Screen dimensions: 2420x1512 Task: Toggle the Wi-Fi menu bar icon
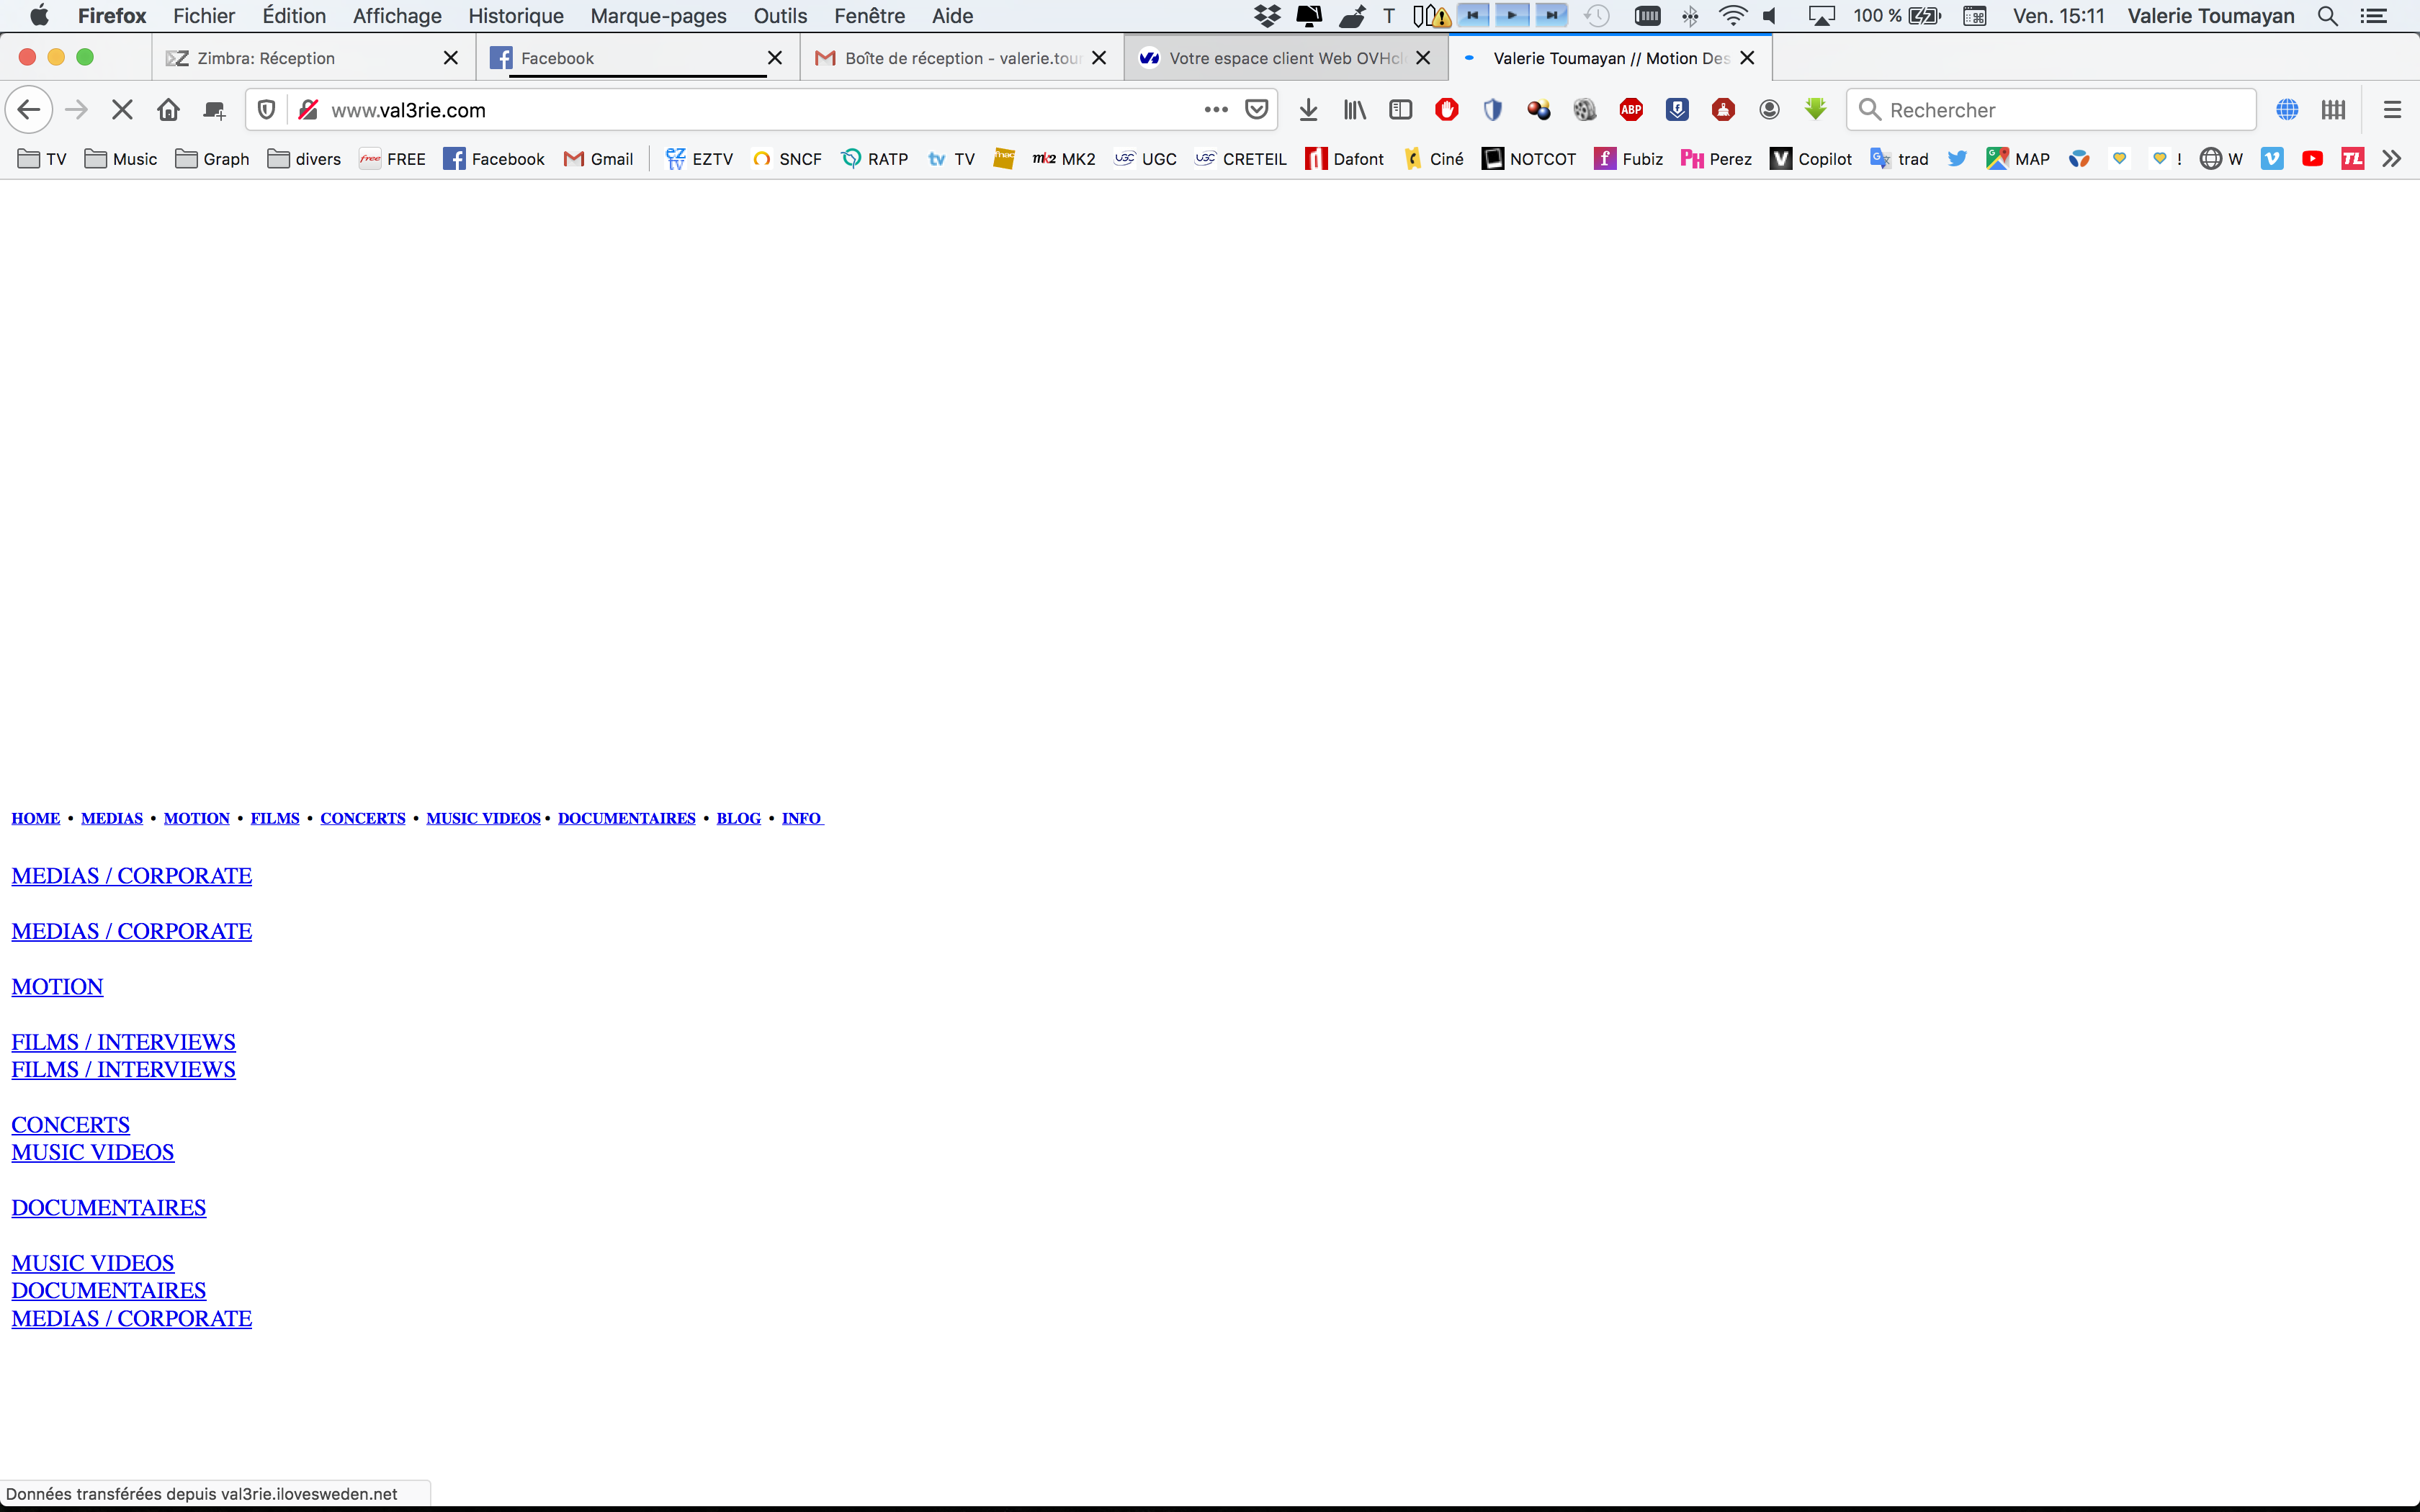pos(1732,16)
